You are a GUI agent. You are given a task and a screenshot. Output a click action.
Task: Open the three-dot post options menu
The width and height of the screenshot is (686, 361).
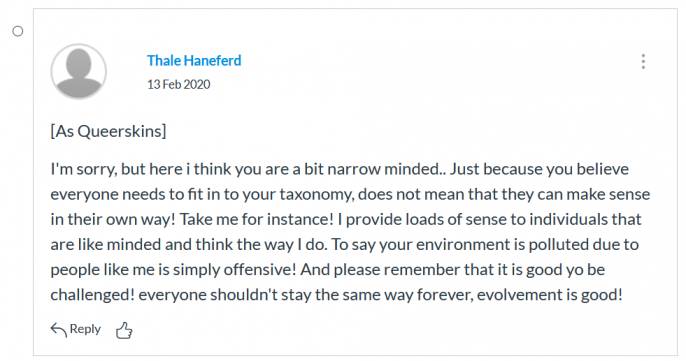[643, 62]
